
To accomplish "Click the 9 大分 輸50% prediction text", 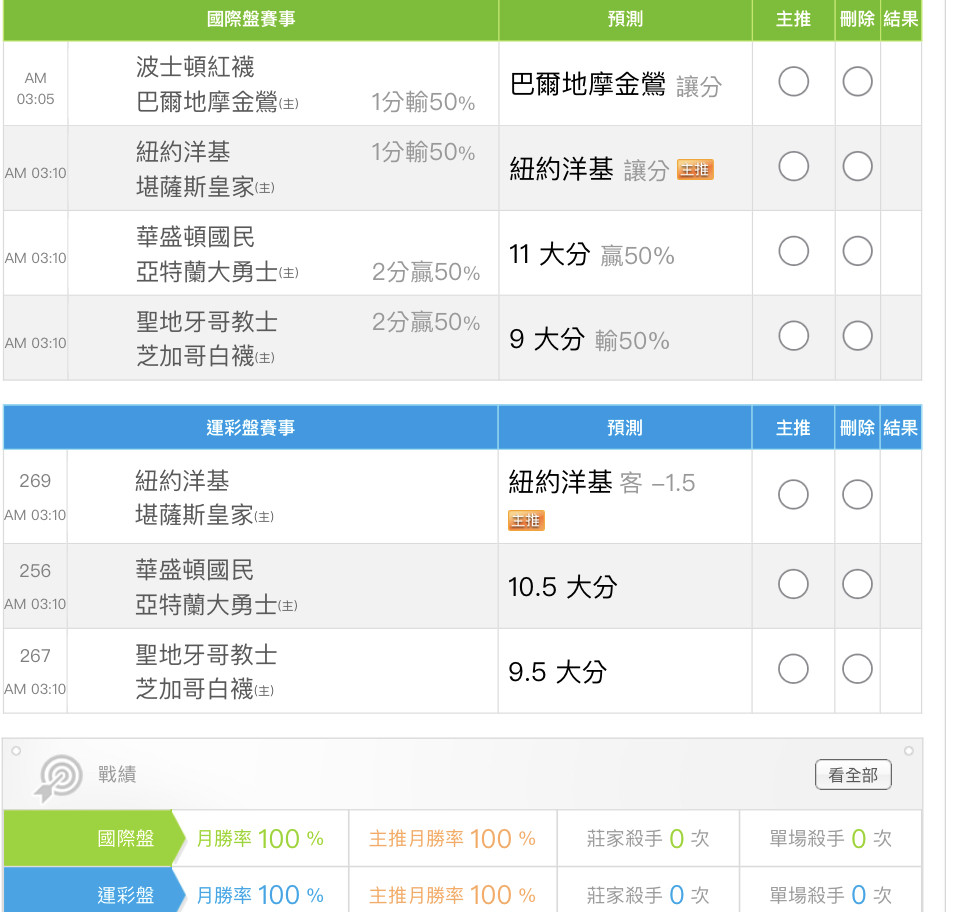I will click(x=589, y=340).
